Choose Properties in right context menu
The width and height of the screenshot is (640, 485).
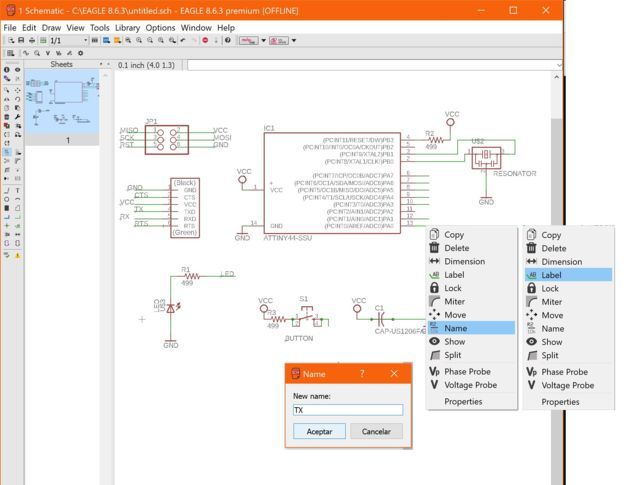coord(569,402)
